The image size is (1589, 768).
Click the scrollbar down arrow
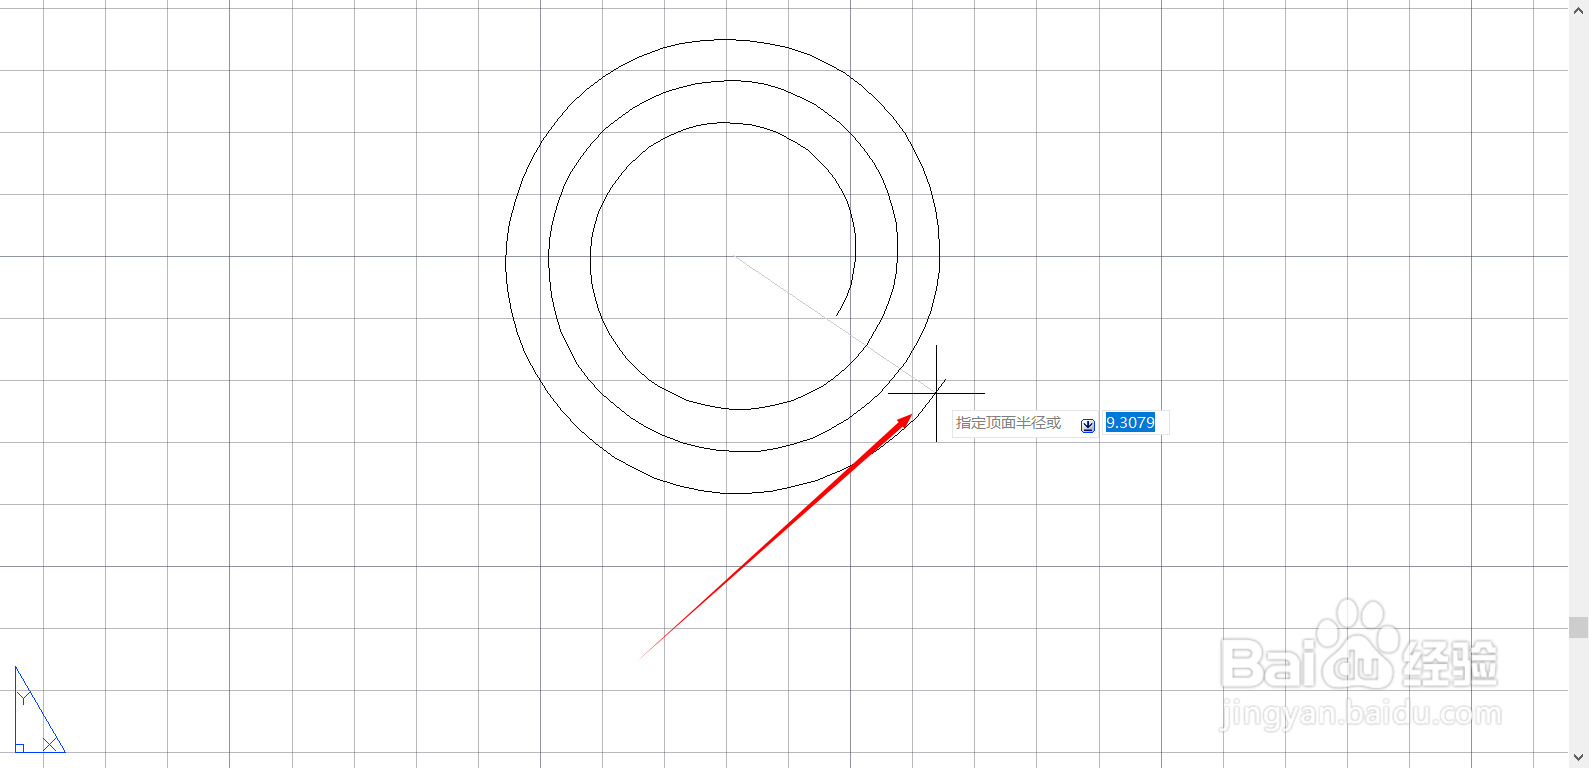click(1579, 758)
